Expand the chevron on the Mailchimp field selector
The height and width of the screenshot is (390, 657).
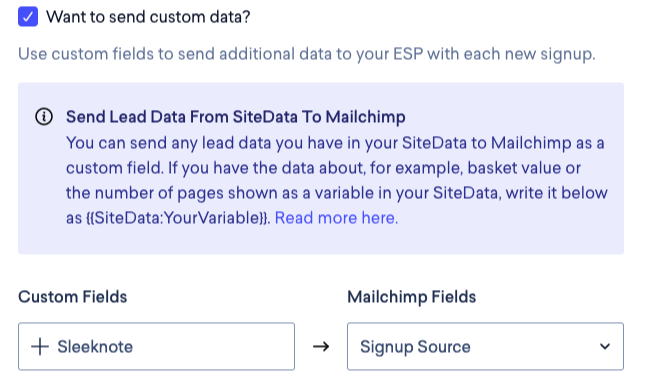pos(605,346)
